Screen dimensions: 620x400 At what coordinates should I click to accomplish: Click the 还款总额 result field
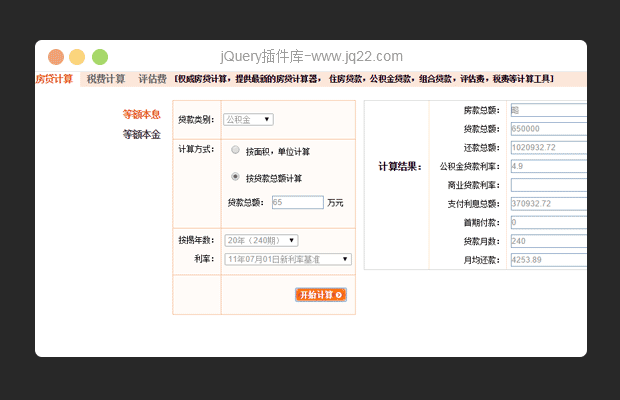coord(548,147)
